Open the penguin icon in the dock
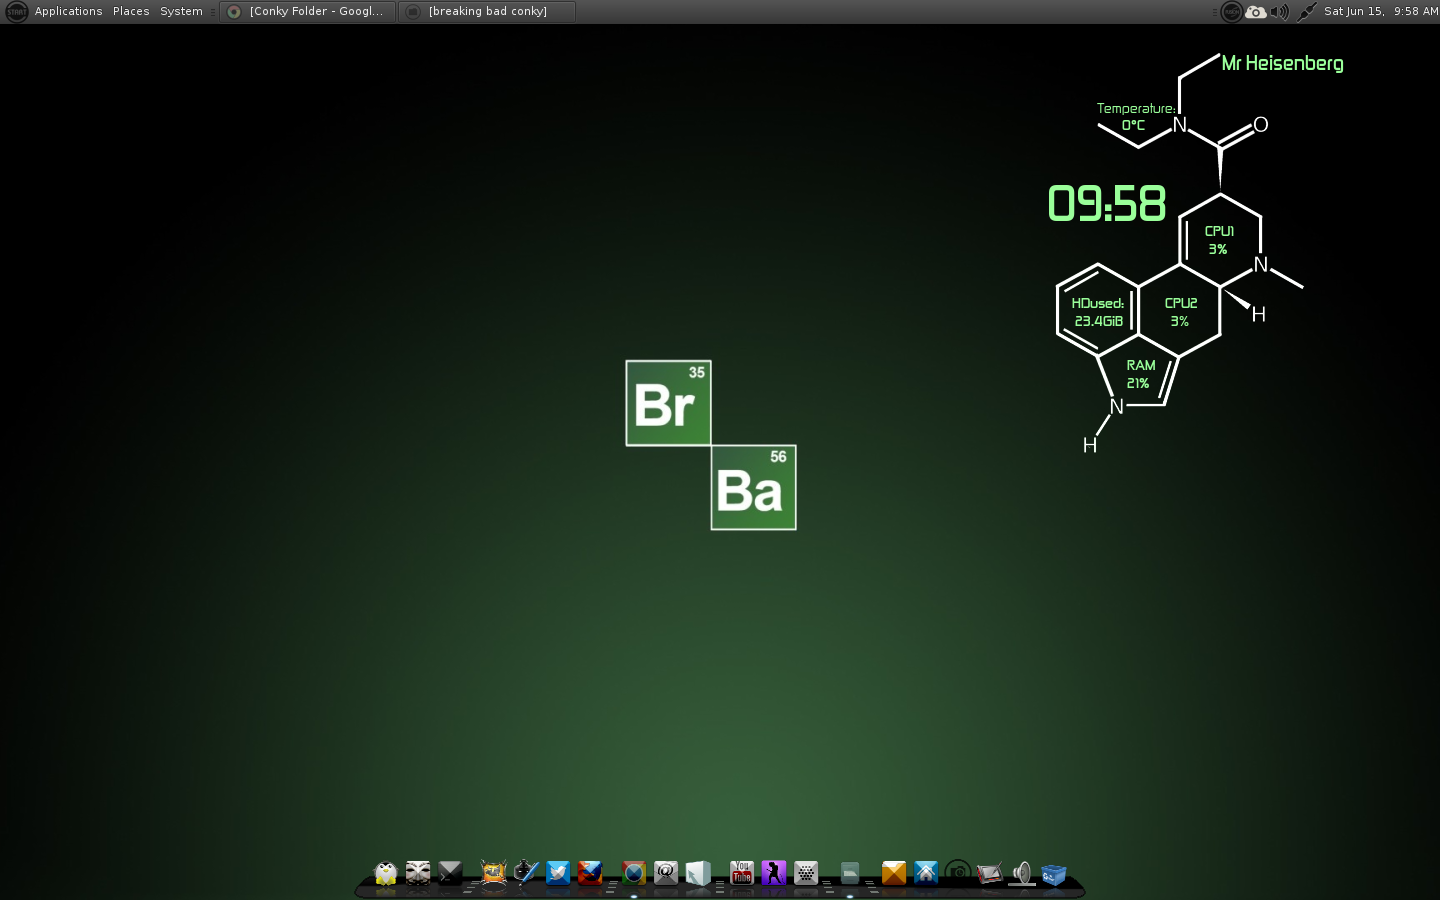The image size is (1440, 900). (x=386, y=873)
